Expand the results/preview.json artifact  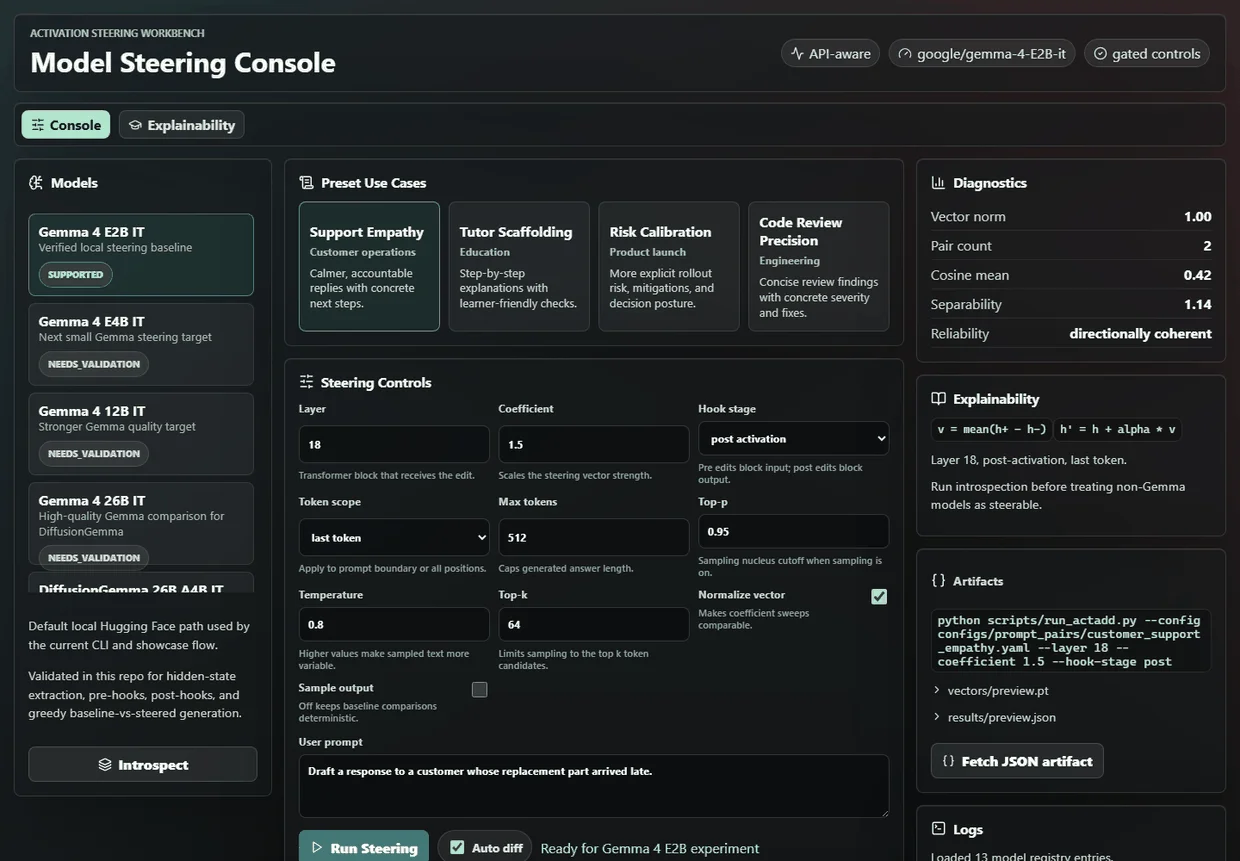[994, 717]
